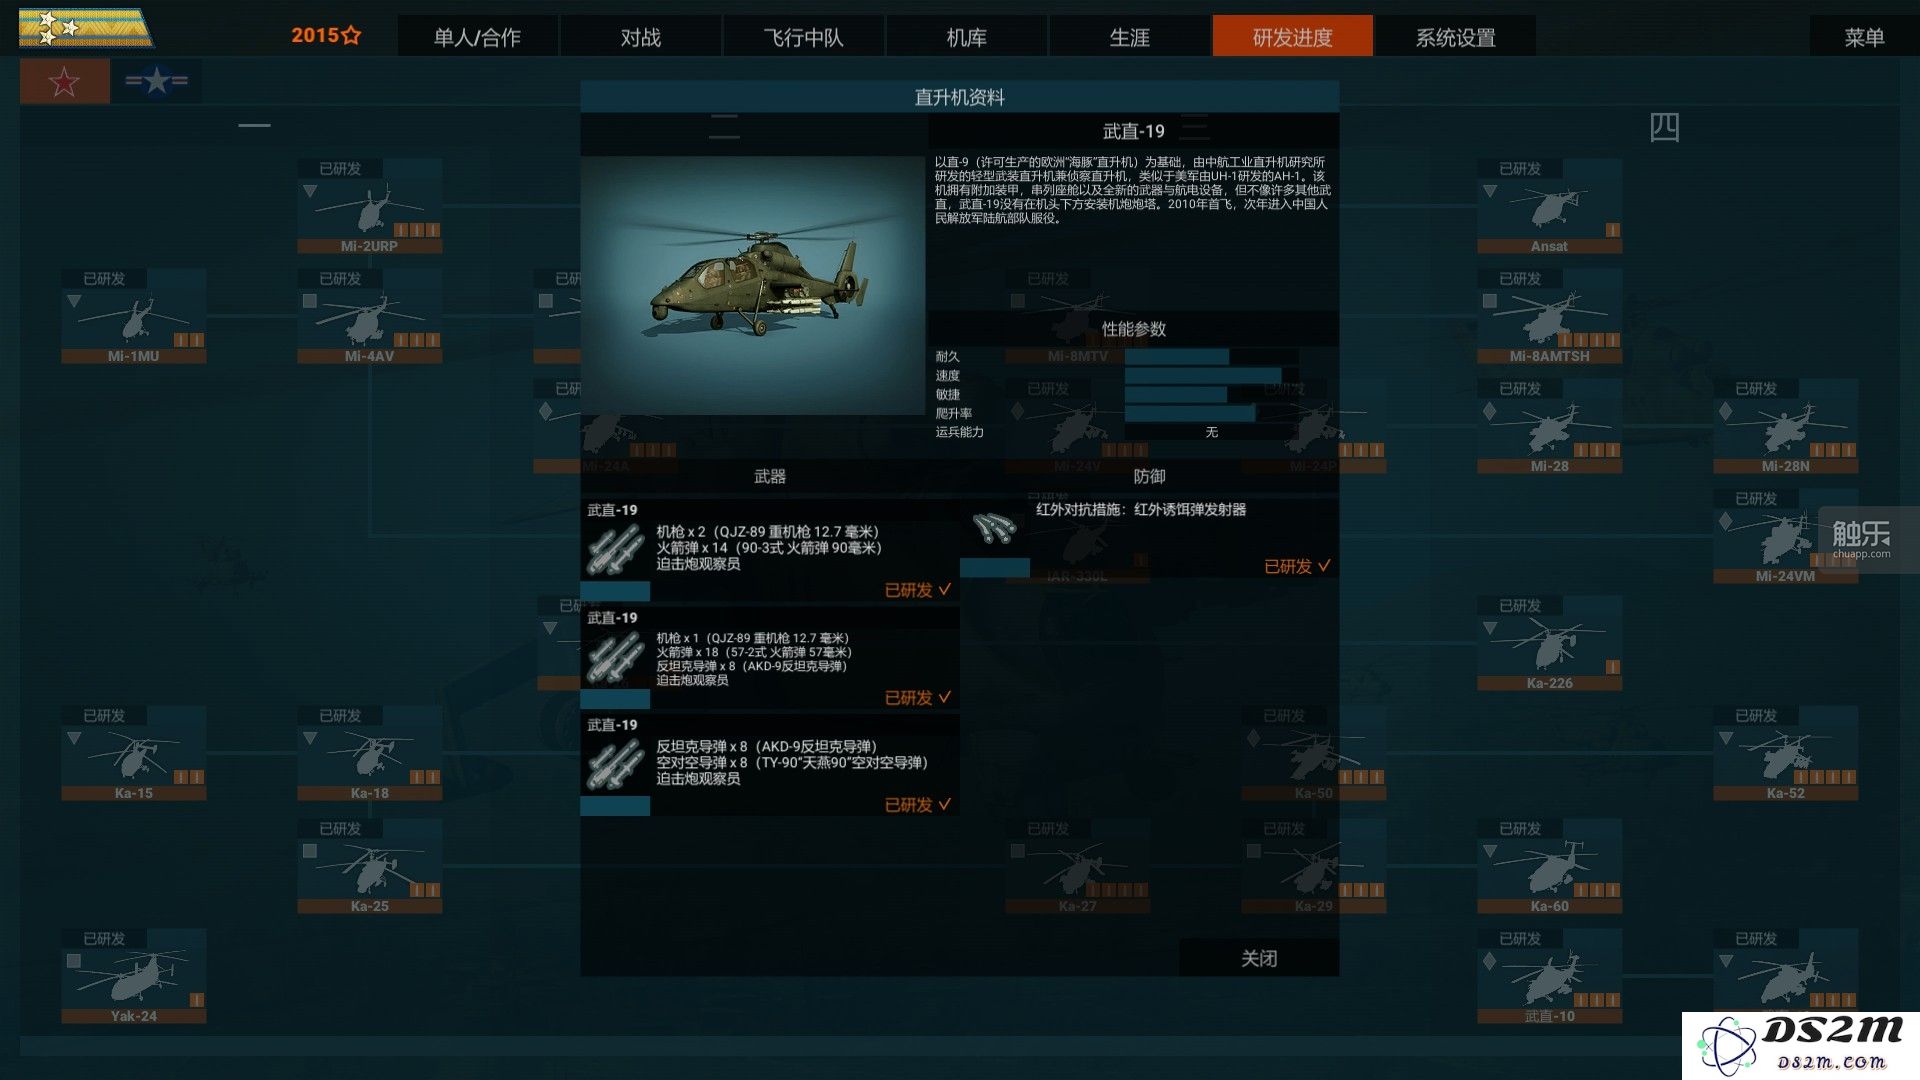Open the Ka-52 helicopter icon
The height and width of the screenshot is (1080, 1920).
click(x=1785, y=752)
